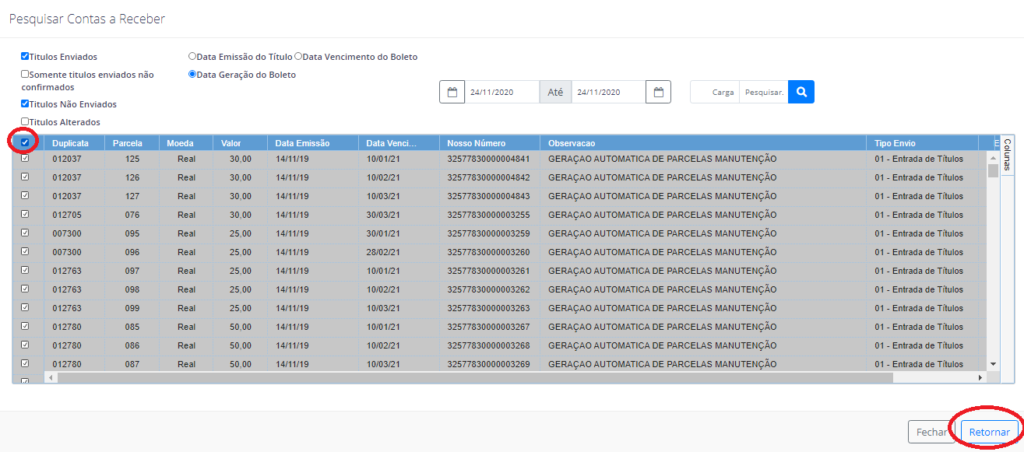Click the blue magnifier search button
Screen dimensions: 1024x452
pyautogui.click(x=801, y=92)
